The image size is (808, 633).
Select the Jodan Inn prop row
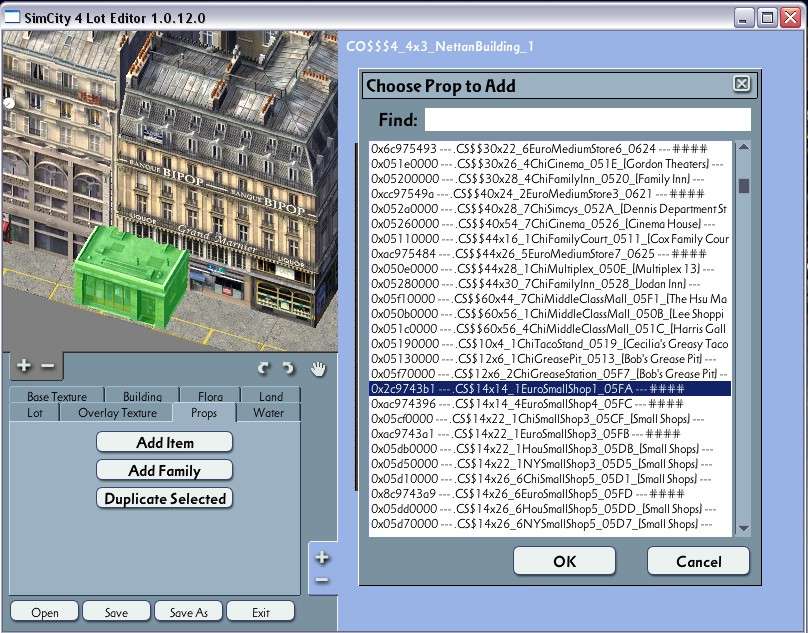pyautogui.click(x=550, y=284)
